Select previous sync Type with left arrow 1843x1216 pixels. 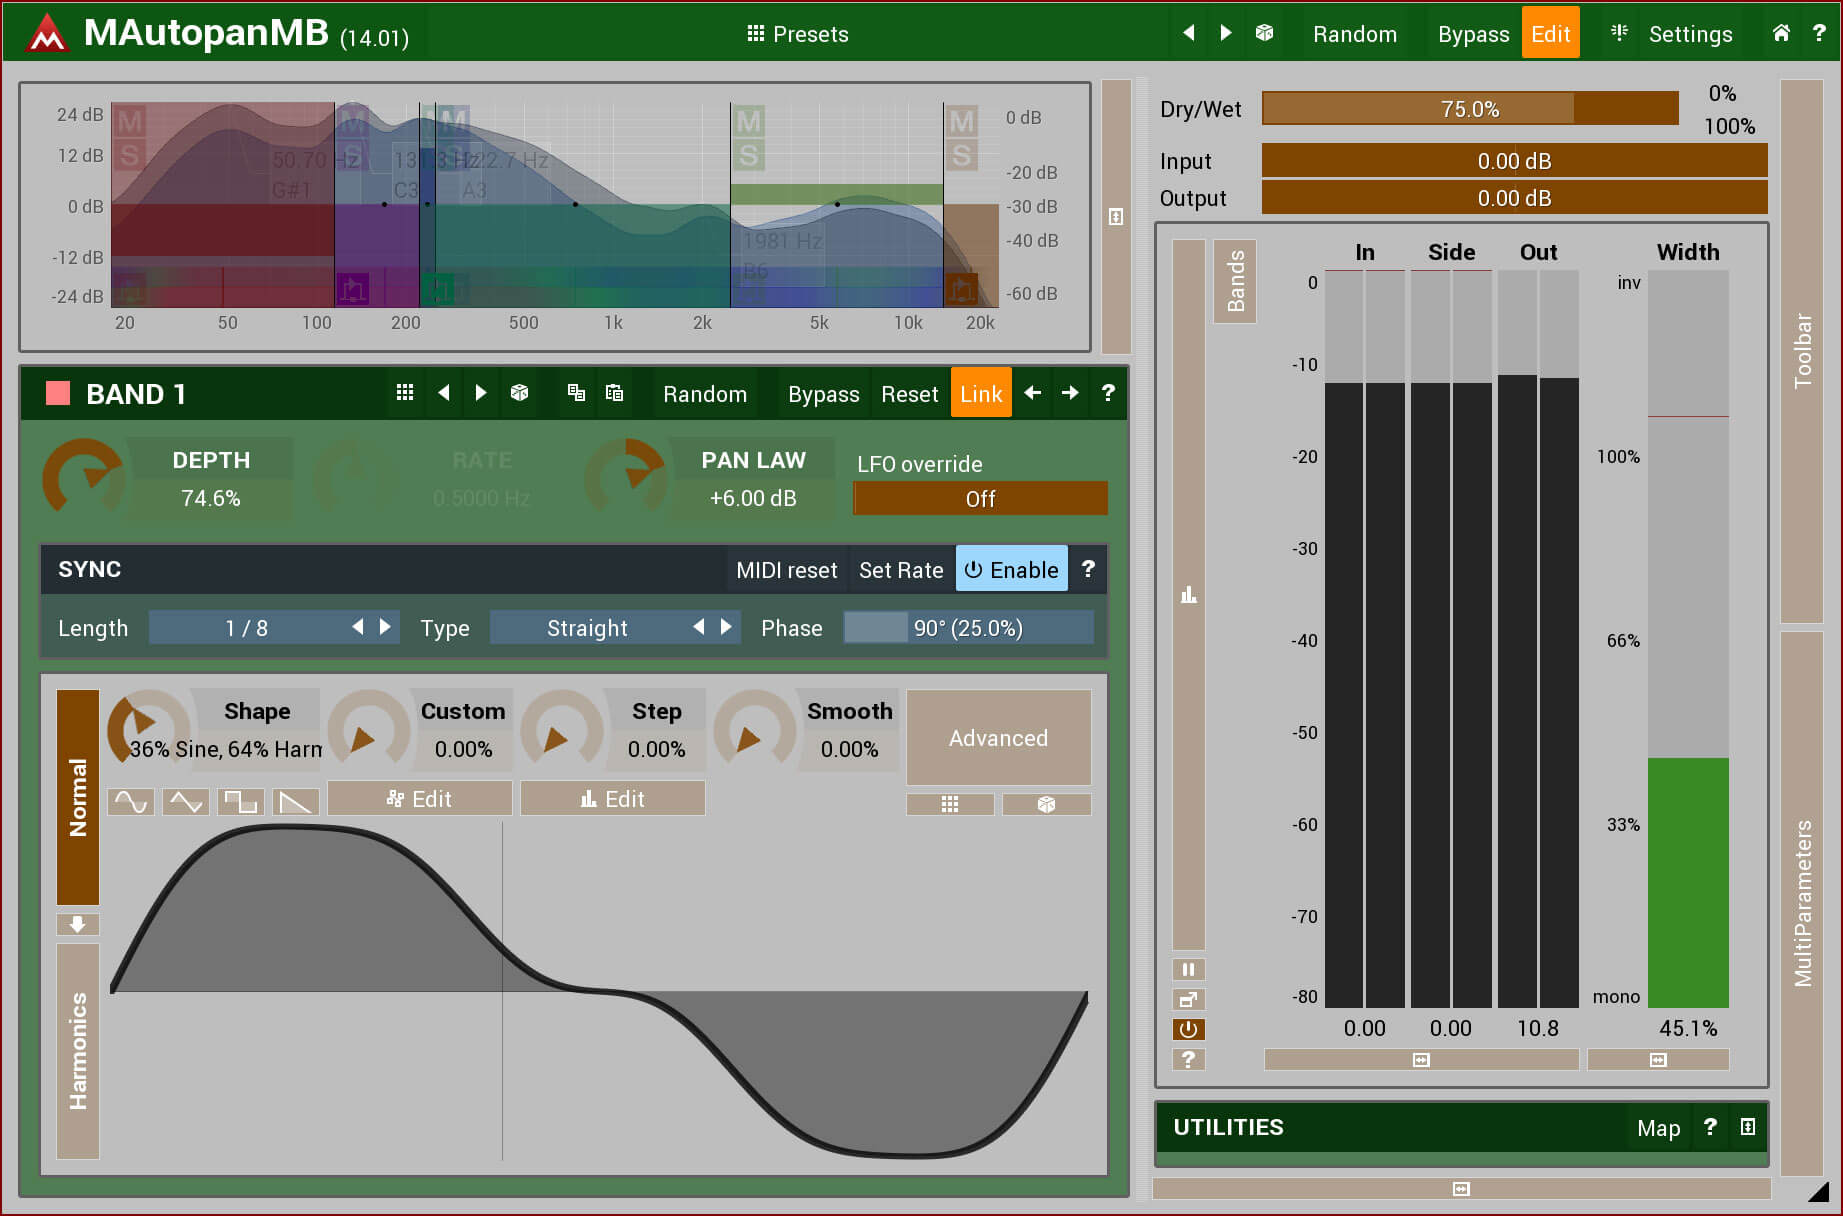(x=698, y=627)
